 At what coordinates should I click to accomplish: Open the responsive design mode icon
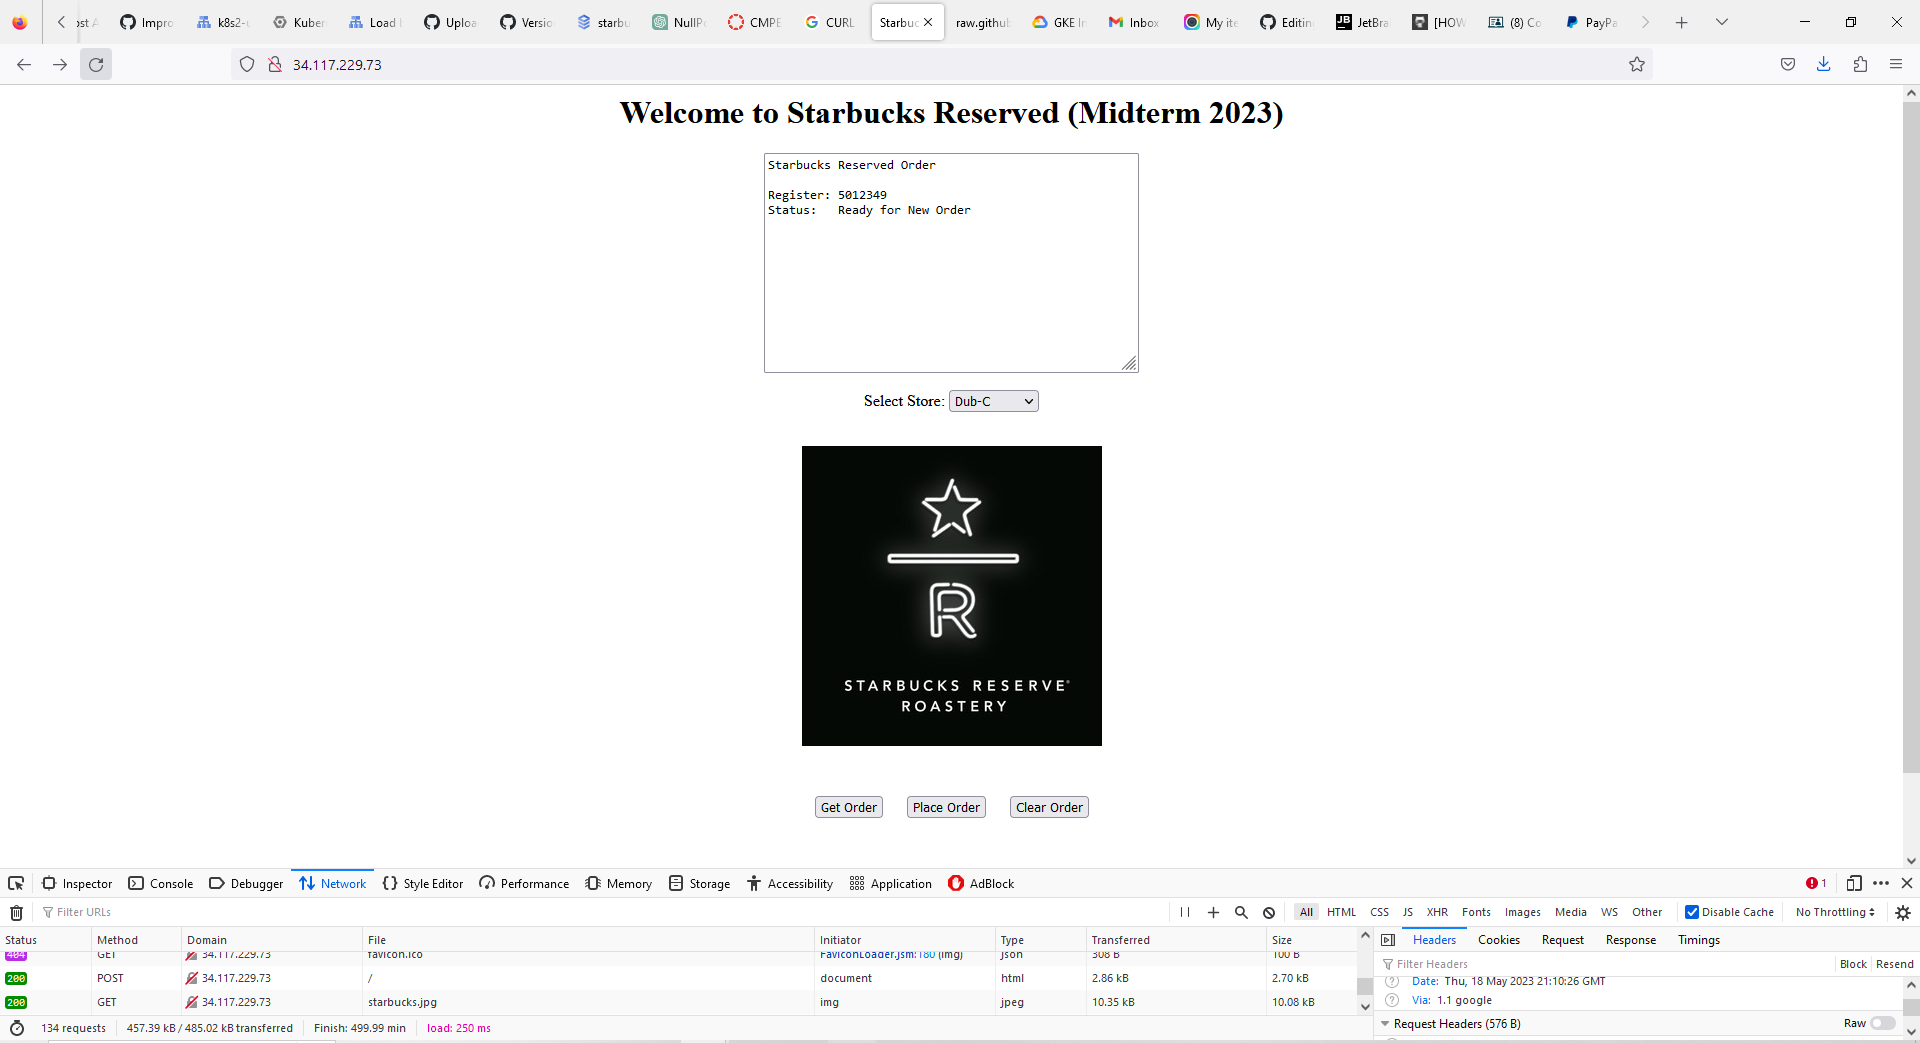coord(1855,883)
